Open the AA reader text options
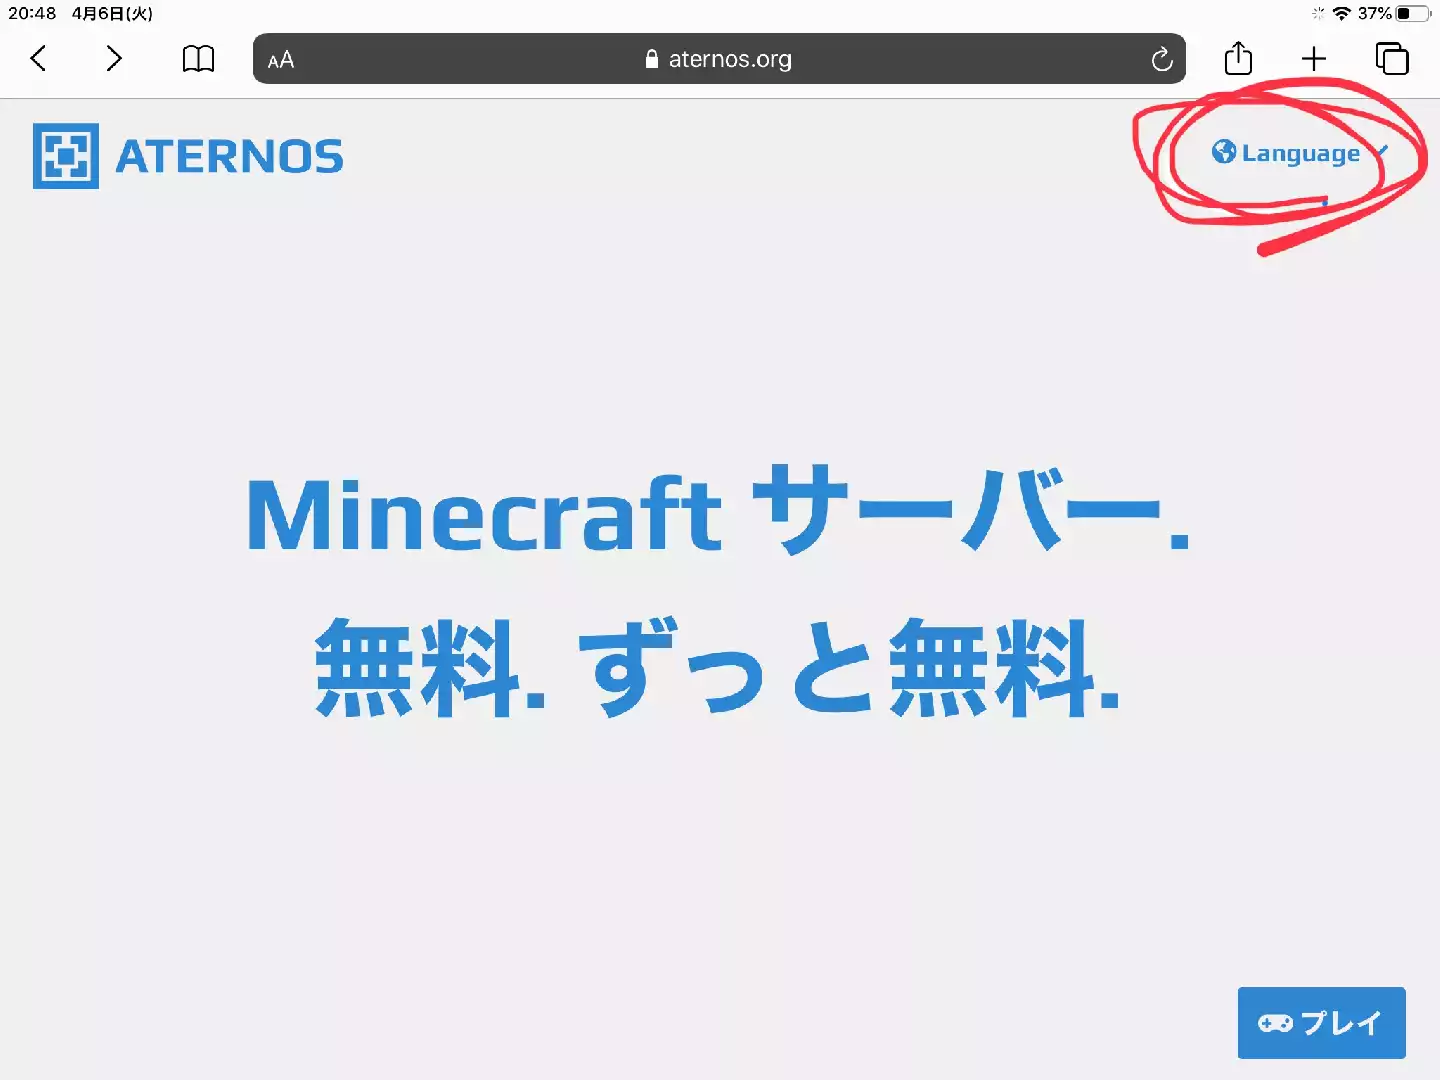The width and height of the screenshot is (1440, 1080). tap(281, 60)
